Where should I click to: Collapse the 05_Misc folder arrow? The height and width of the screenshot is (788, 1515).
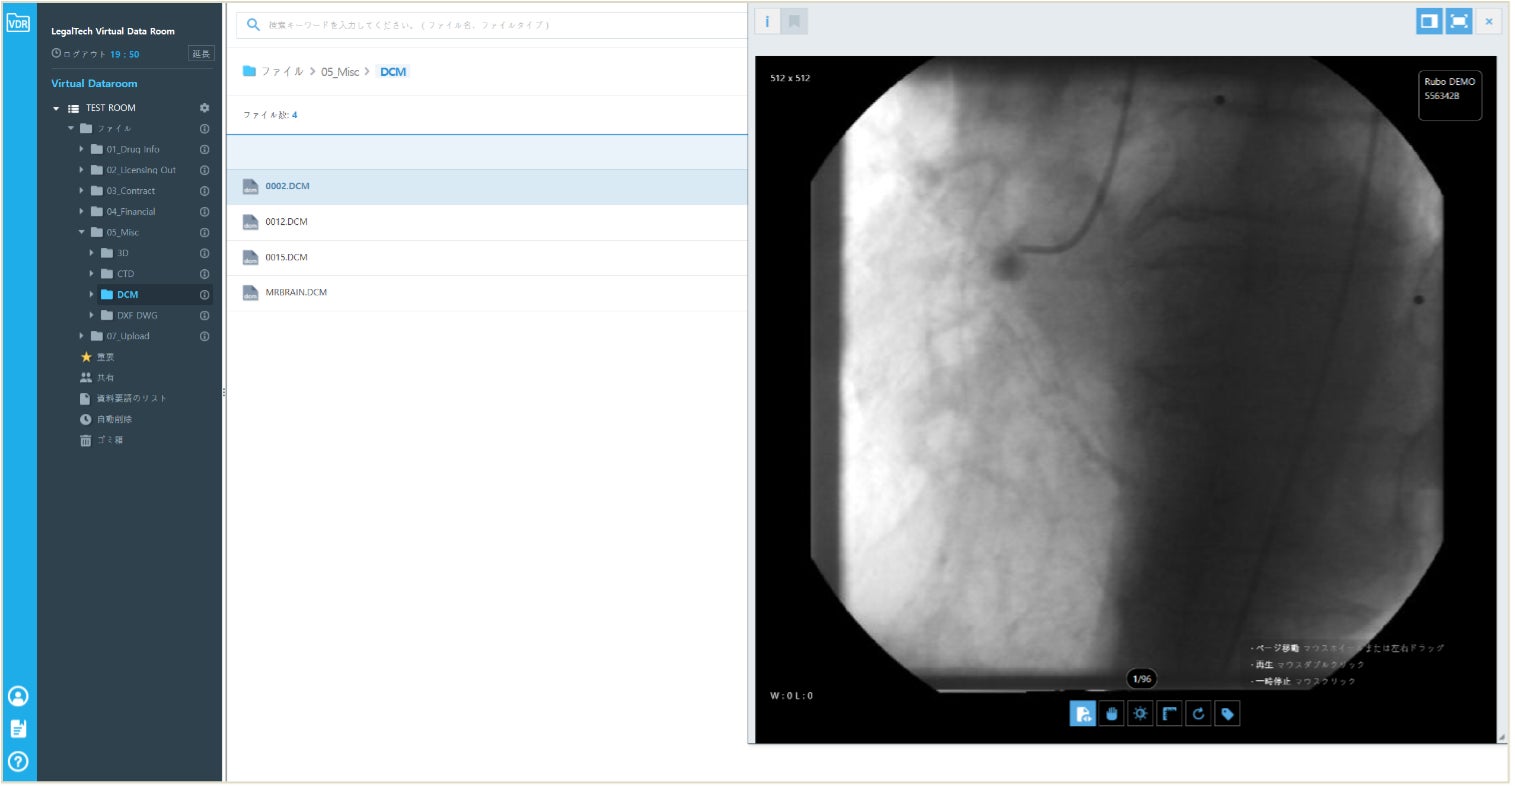pyautogui.click(x=82, y=233)
